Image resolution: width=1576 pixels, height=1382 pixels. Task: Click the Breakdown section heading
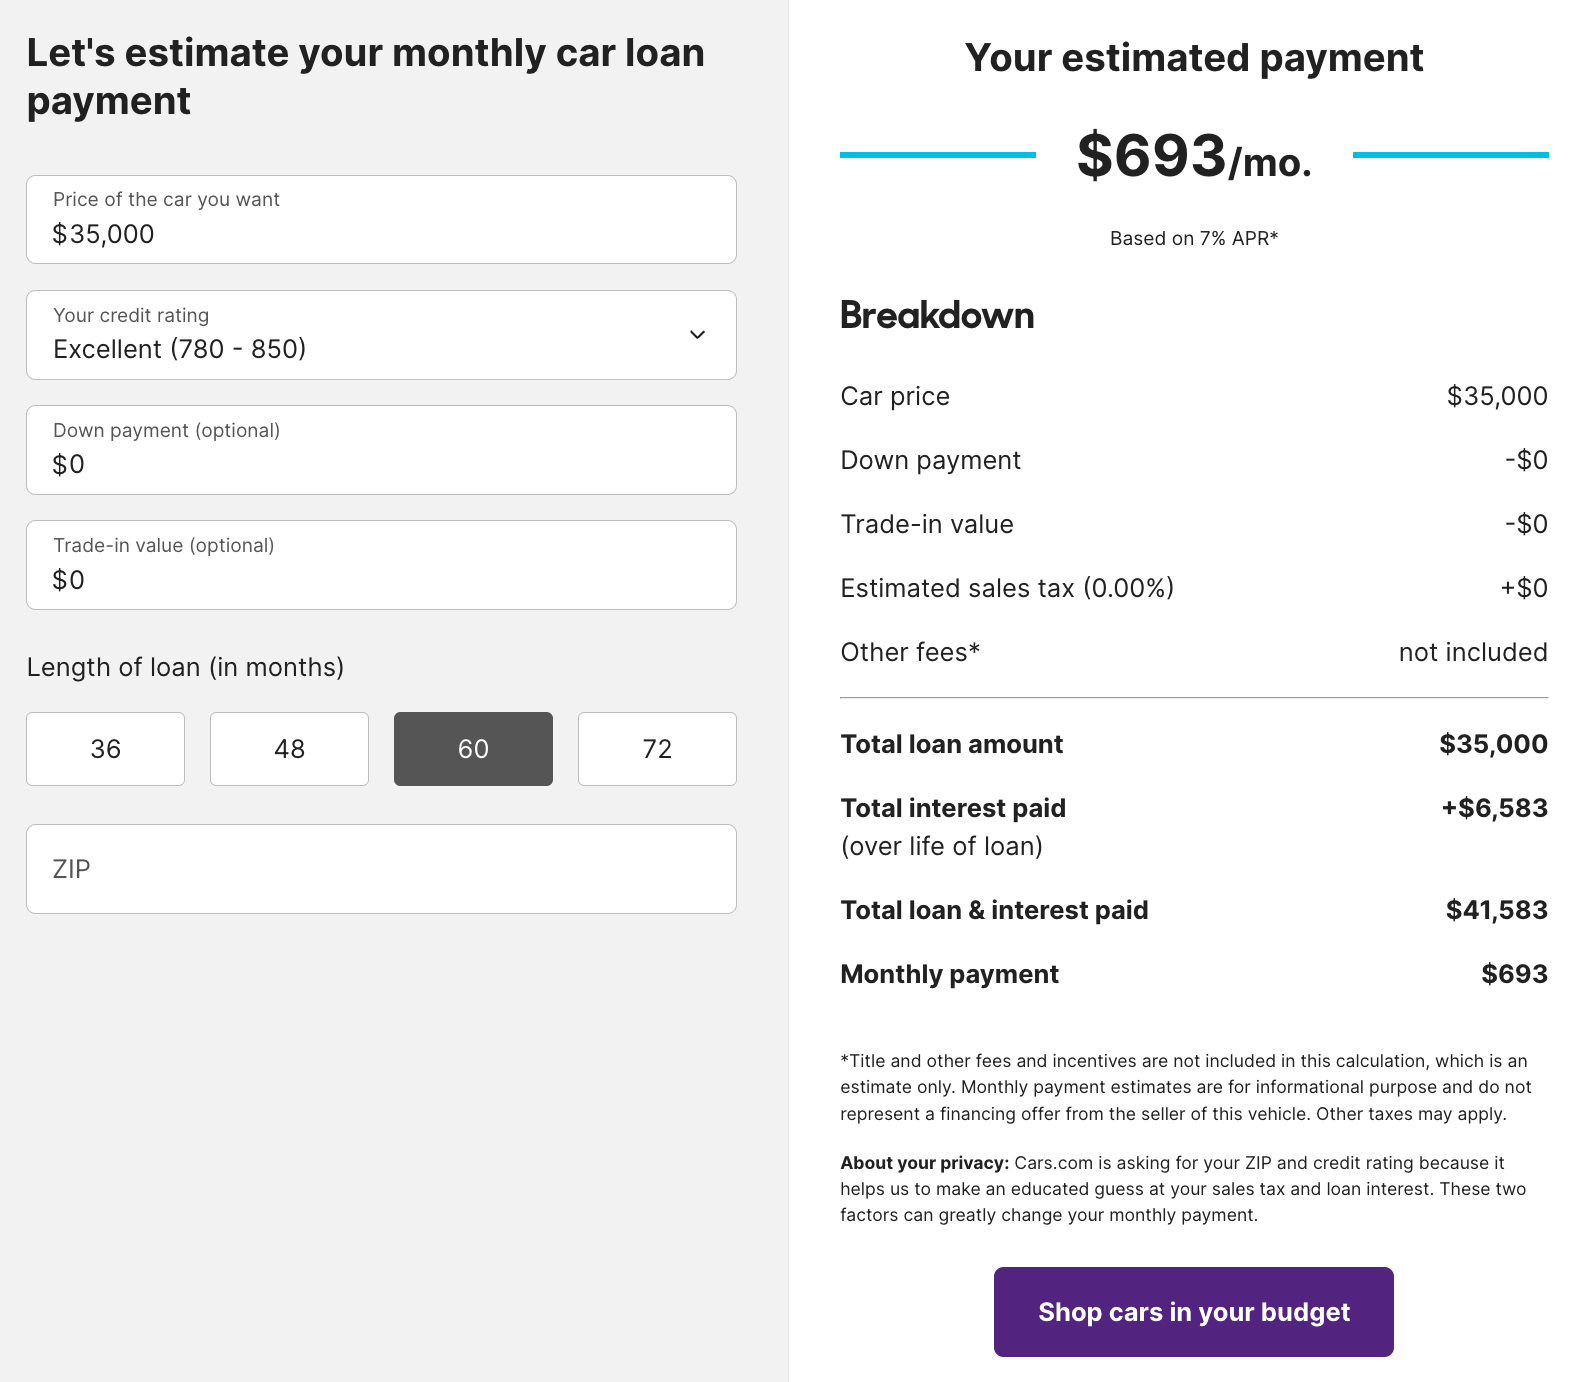(x=937, y=316)
